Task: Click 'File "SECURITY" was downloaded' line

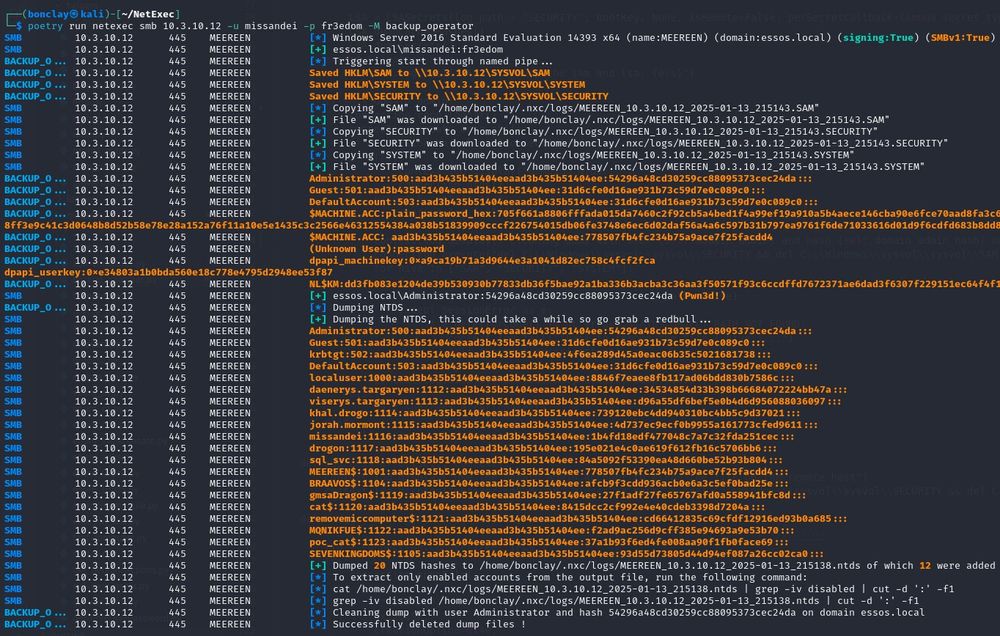Action: point(640,144)
